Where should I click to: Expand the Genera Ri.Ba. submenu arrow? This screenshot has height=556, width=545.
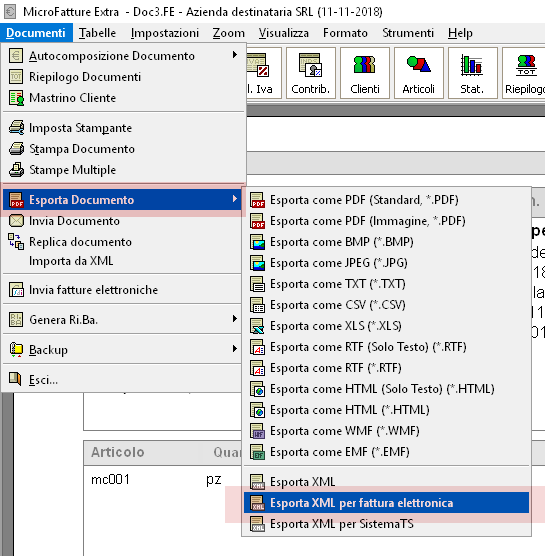(234, 318)
